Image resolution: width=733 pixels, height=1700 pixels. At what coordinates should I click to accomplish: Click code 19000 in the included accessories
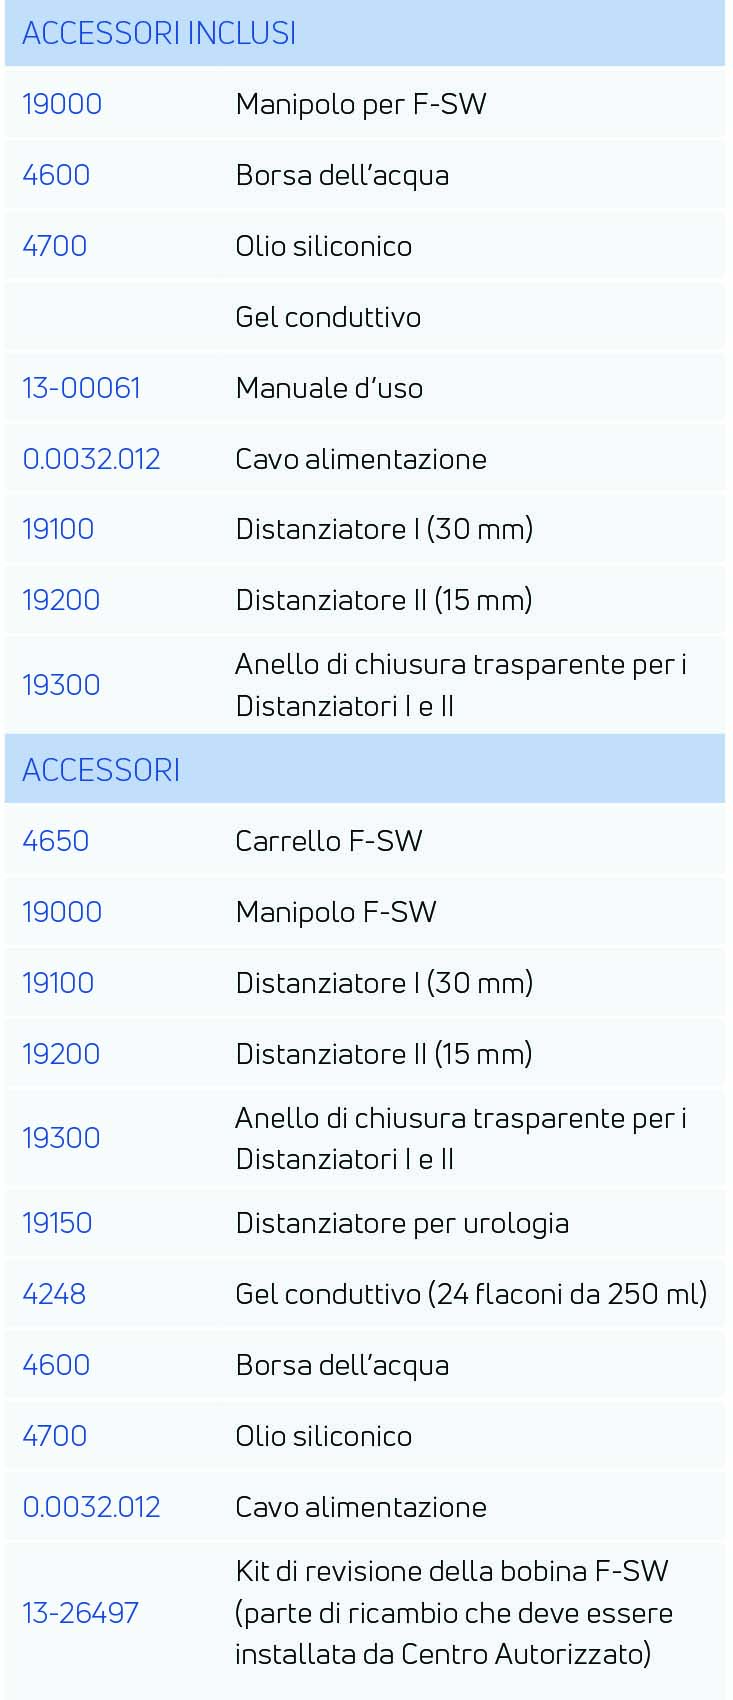point(62,104)
